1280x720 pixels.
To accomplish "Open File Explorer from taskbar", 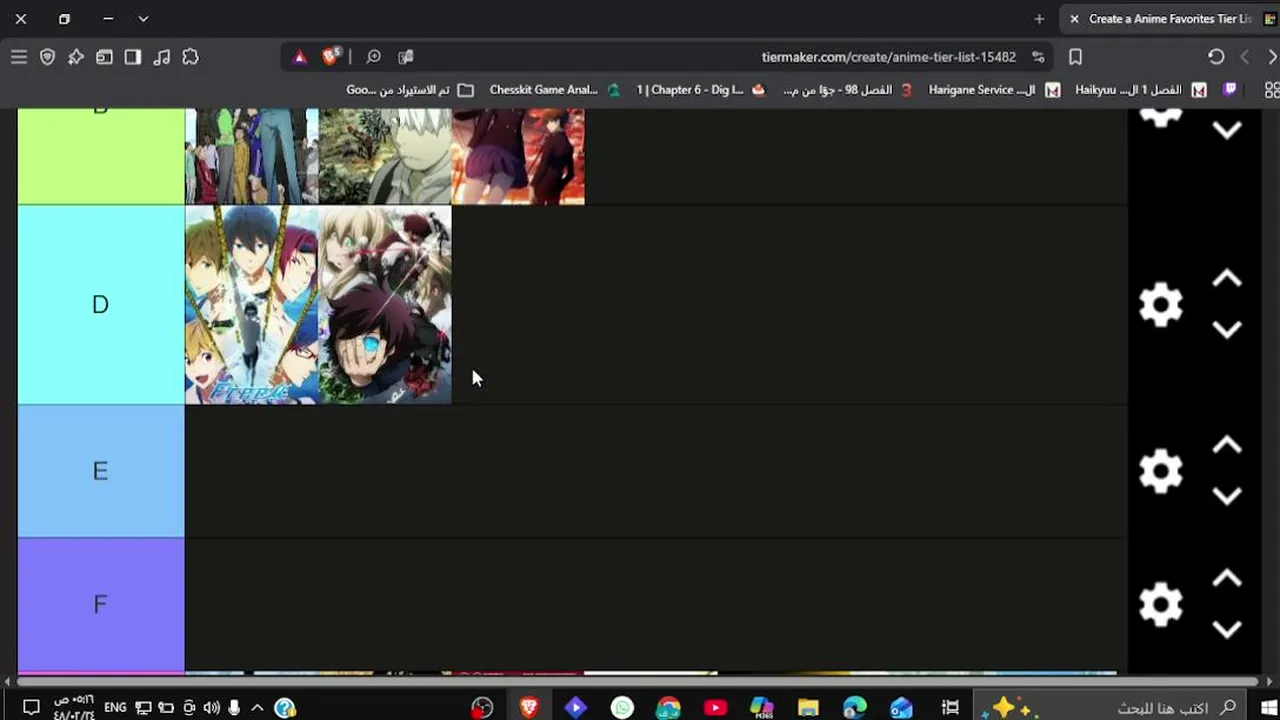I will 808,708.
